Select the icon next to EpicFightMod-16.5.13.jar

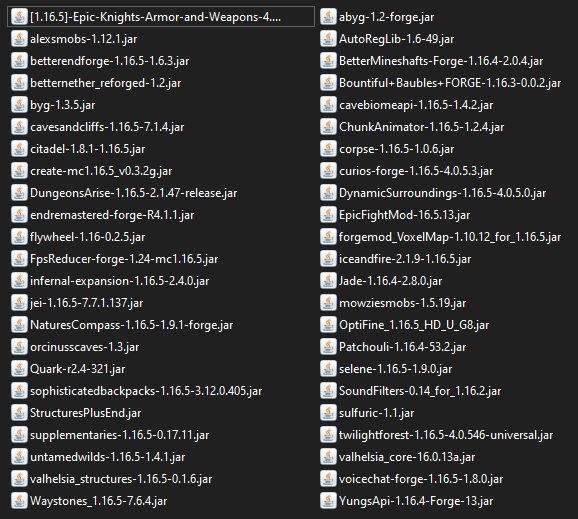[328, 215]
